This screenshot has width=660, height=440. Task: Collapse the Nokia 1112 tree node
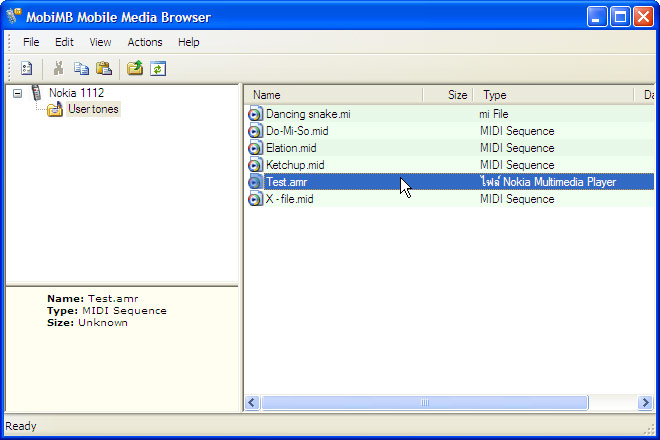[x=17, y=93]
